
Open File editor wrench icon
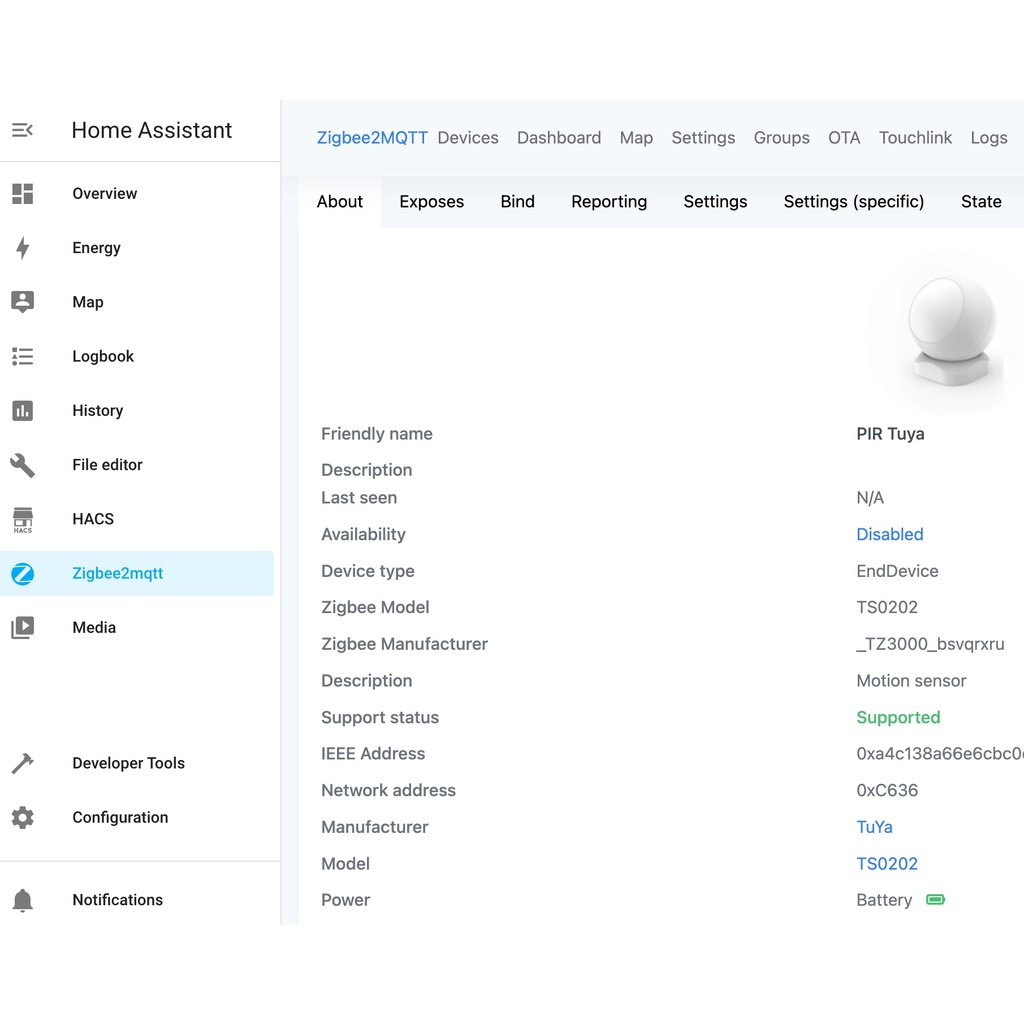tap(22, 465)
